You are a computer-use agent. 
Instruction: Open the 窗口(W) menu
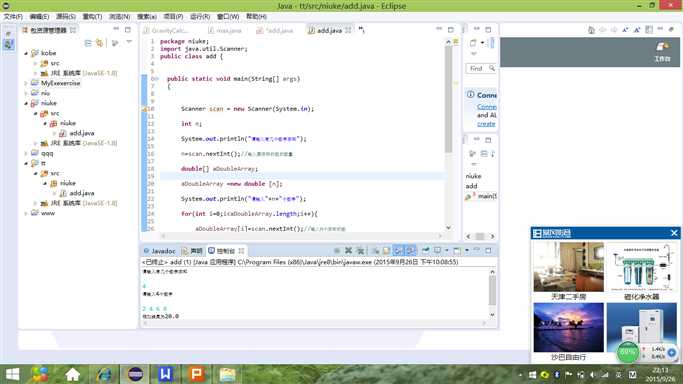[x=228, y=17]
